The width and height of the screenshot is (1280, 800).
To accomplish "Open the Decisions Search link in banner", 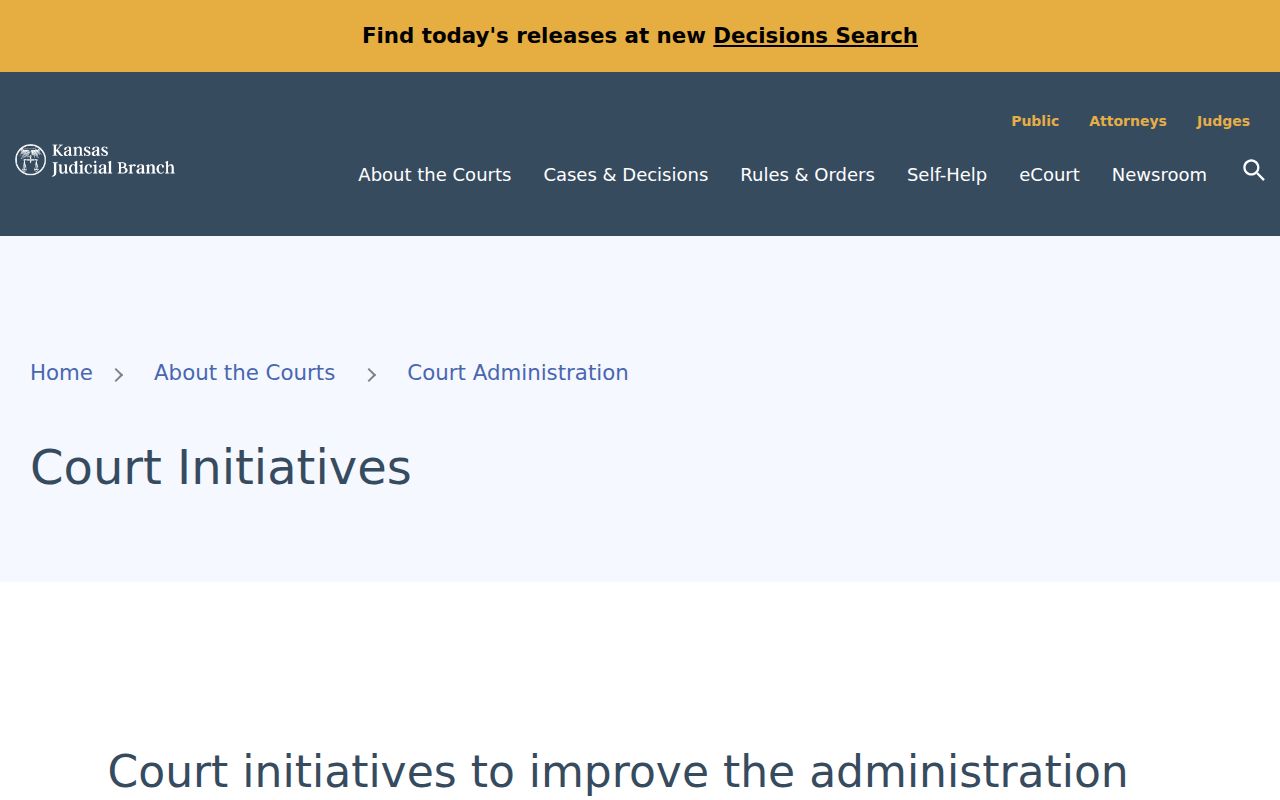I will [815, 36].
